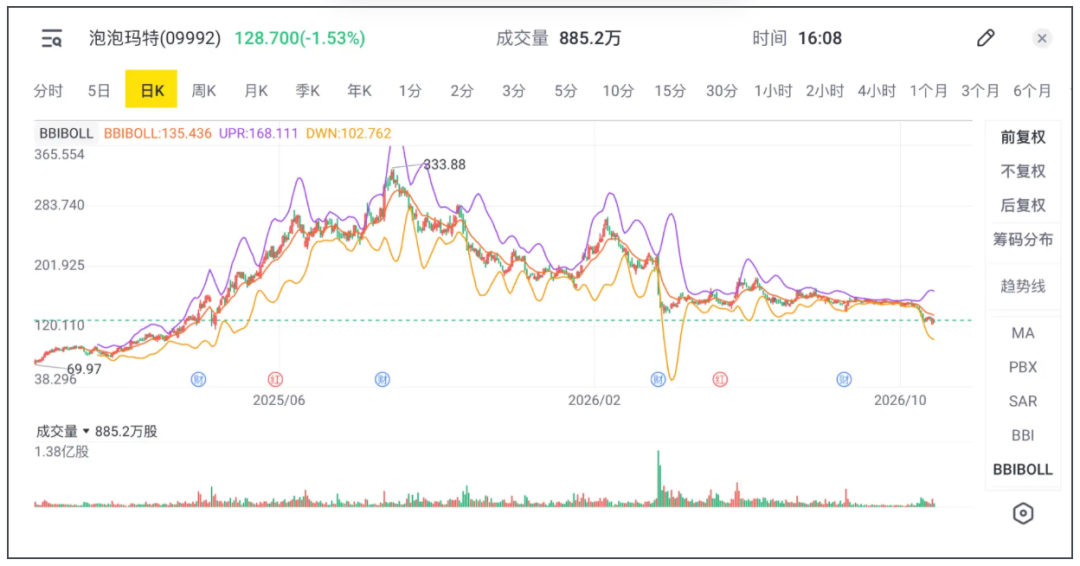This screenshot has width=1080, height=566.
Task: Click the 时间 16:08 readout
Action: tap(797, 38)
